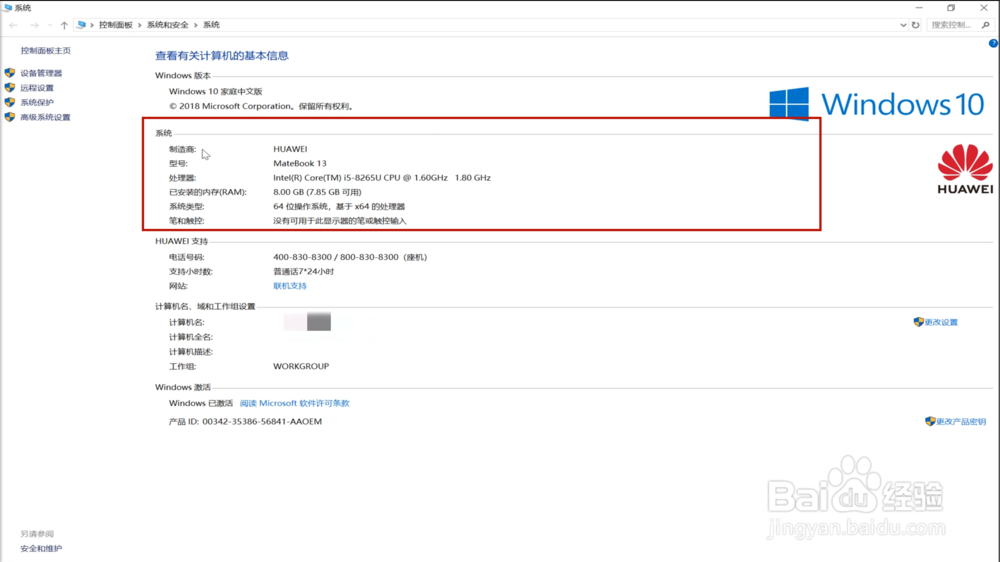Restore down the 系统 window
The height and width of the screenshot is (562, 1000).
(951, 8)
